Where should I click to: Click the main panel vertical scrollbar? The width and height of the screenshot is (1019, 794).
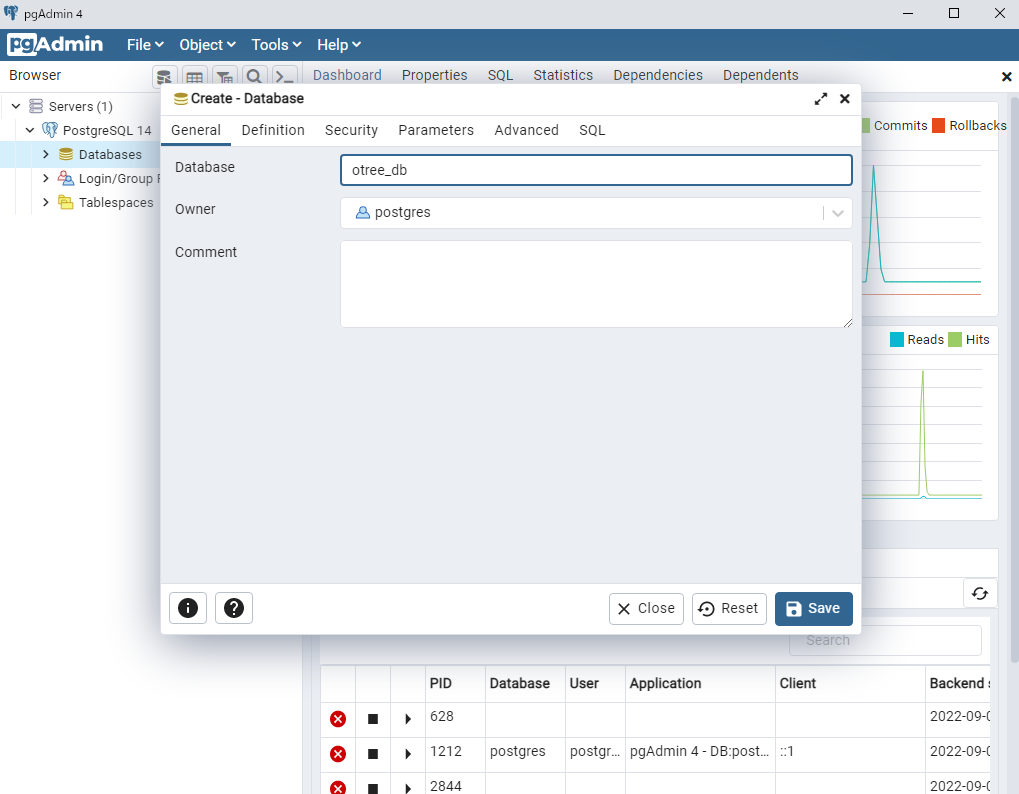[x=1014, y=379]
